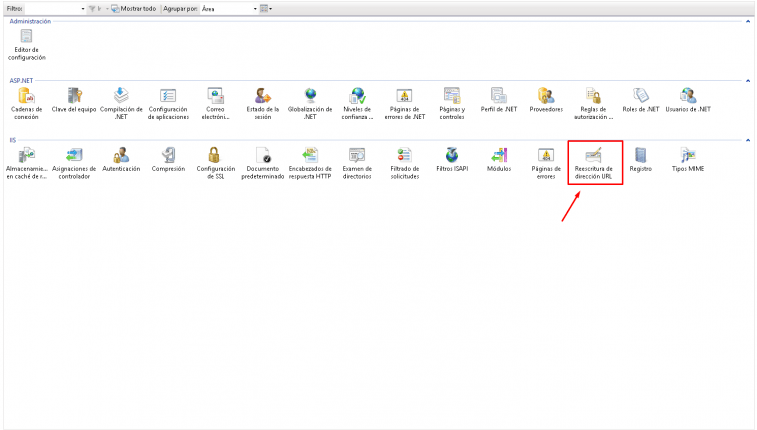Open Módulos feature
This screenshot has width=757, height=430.
499,160
